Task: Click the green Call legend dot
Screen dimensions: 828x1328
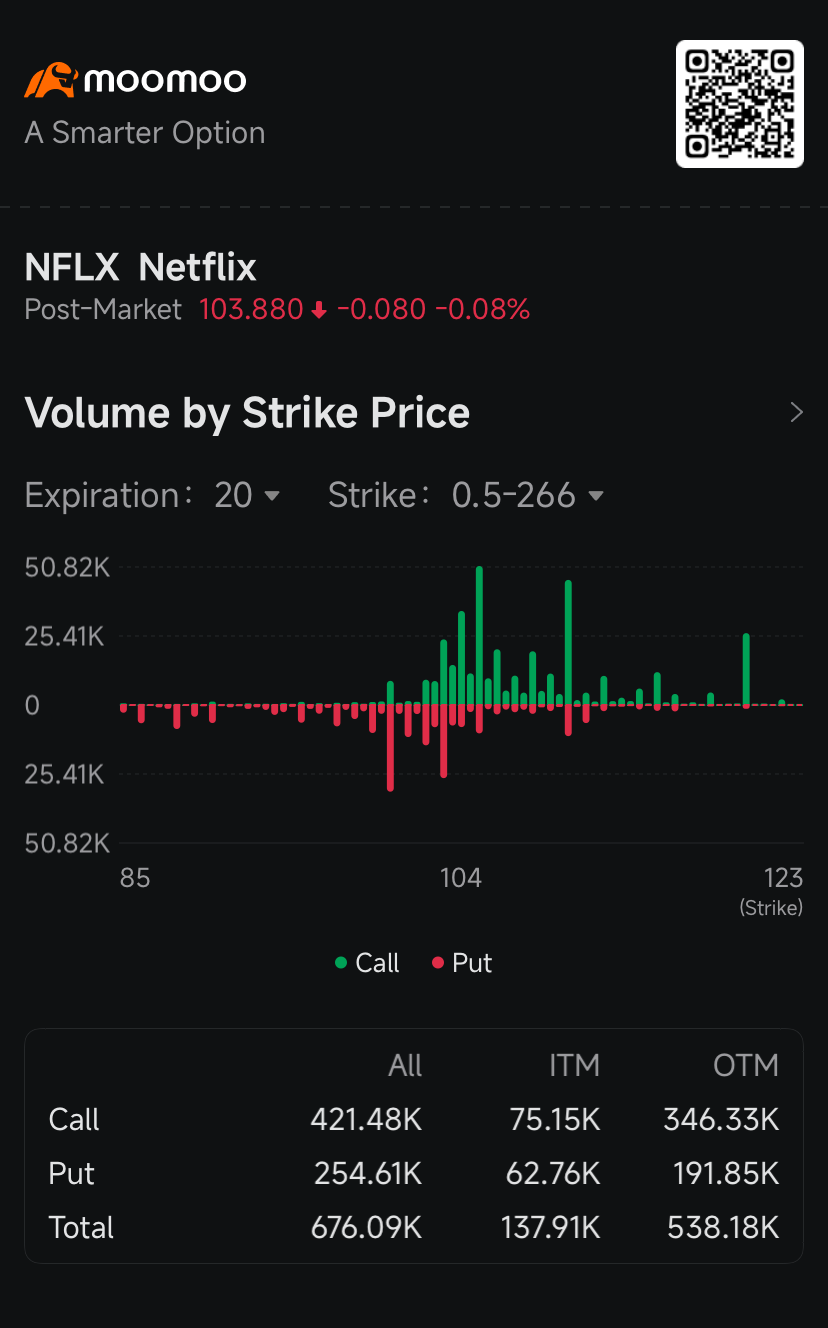Action: 341,963
